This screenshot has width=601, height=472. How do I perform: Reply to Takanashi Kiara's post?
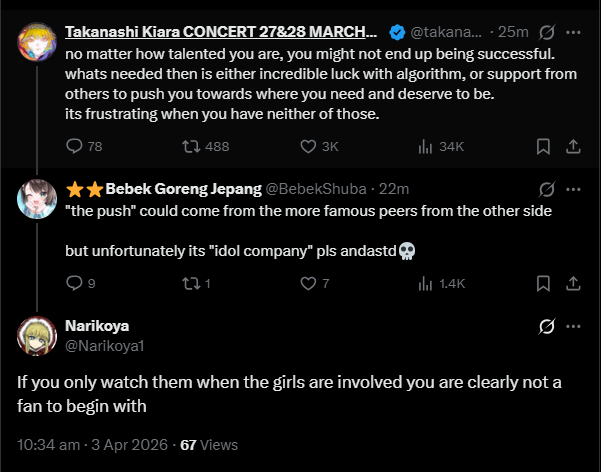[x=74, y=147]
